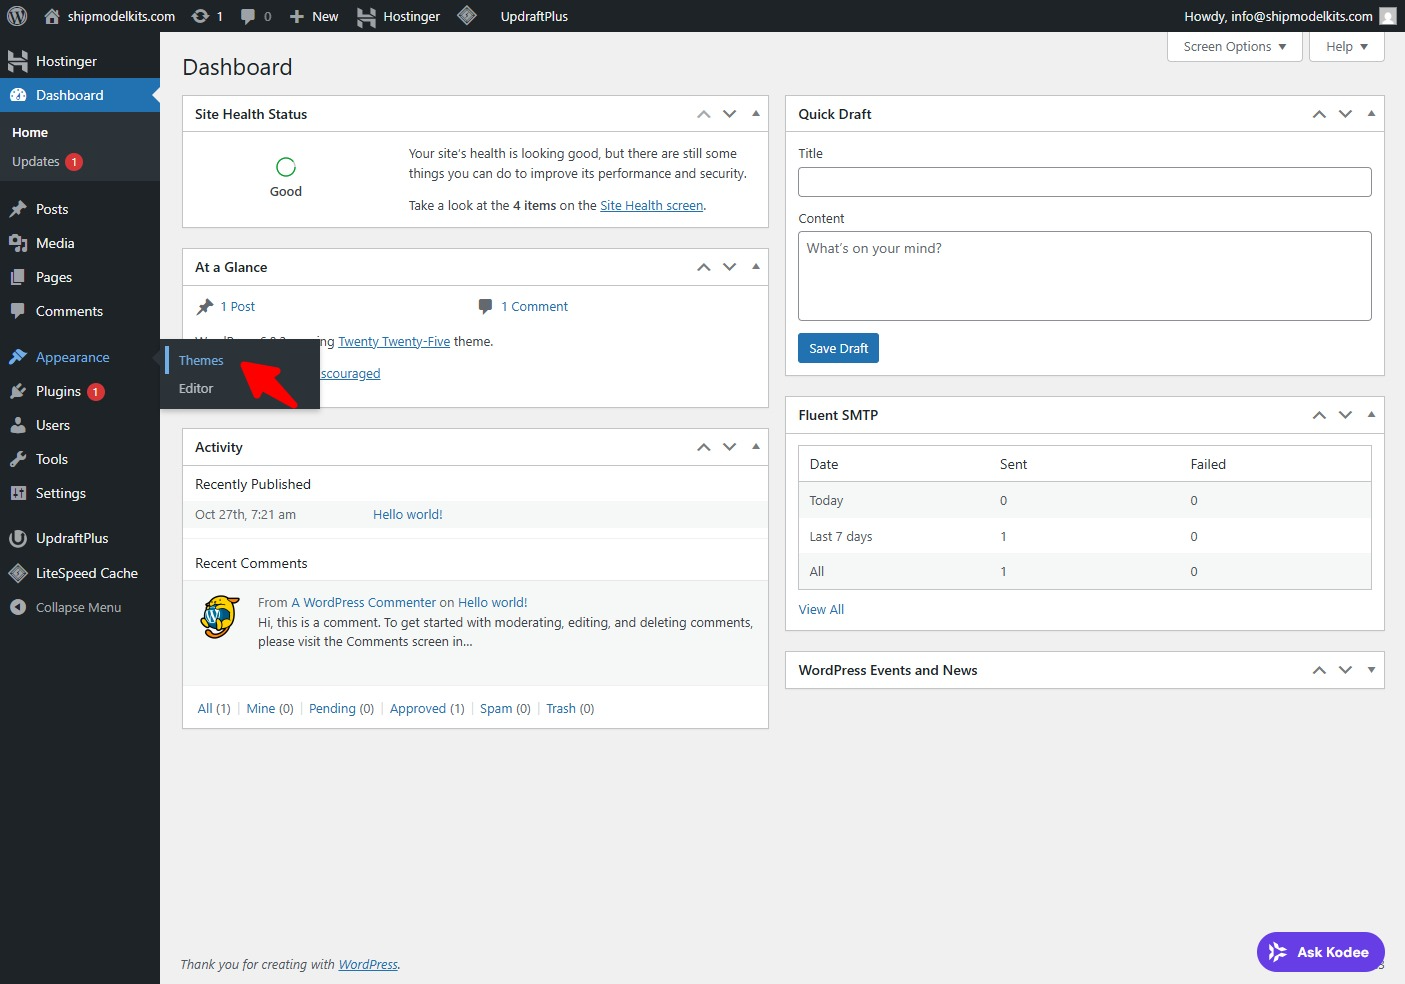Open the LiteSpeed diamond icon in admin bar
The image size is (1405, 984).
pyautogui.click(x=466, y=16)
